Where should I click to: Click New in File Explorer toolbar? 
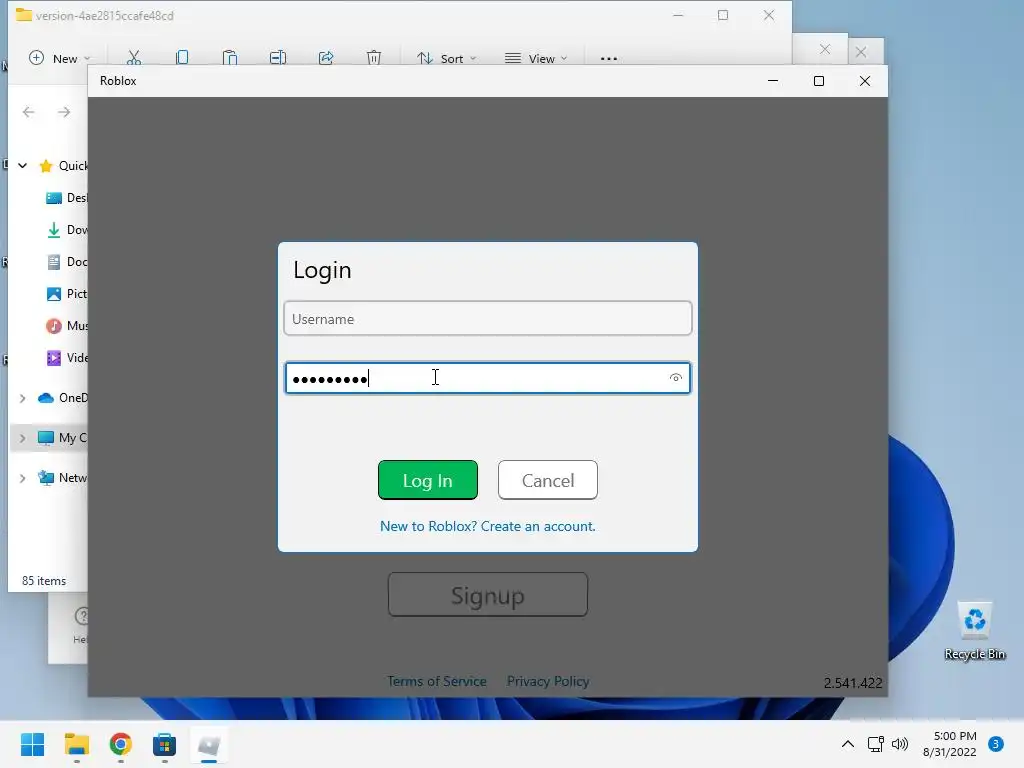click(59, 58)
